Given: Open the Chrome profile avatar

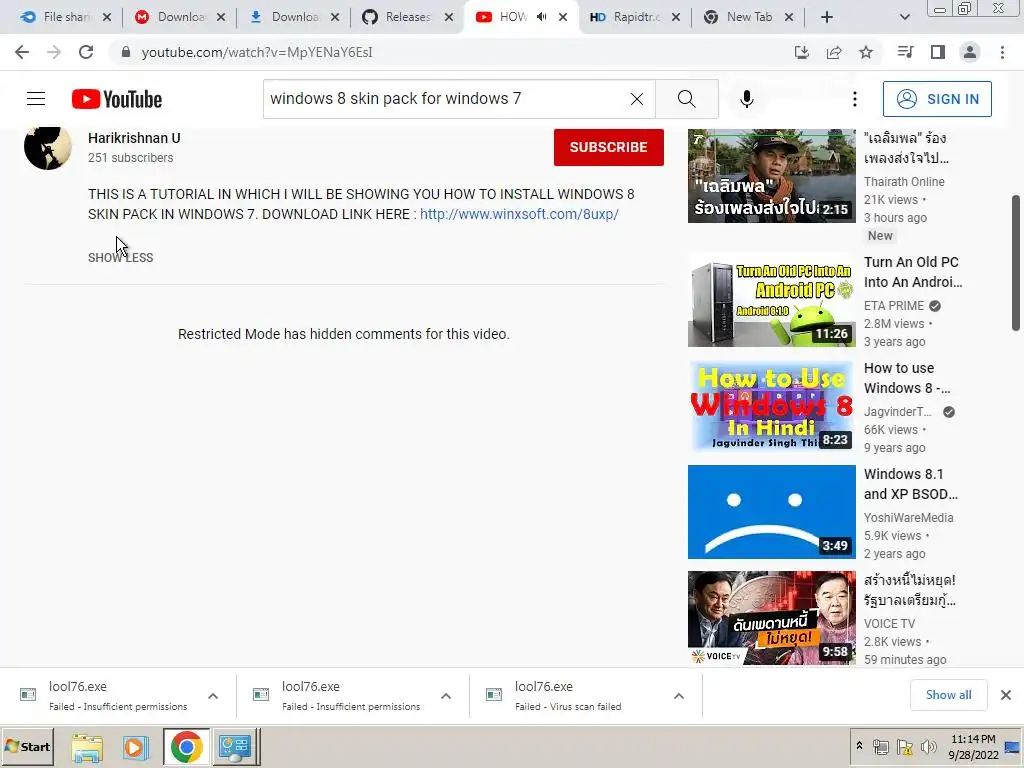Looking at the screenshot, I should click(x=970, y=52).
